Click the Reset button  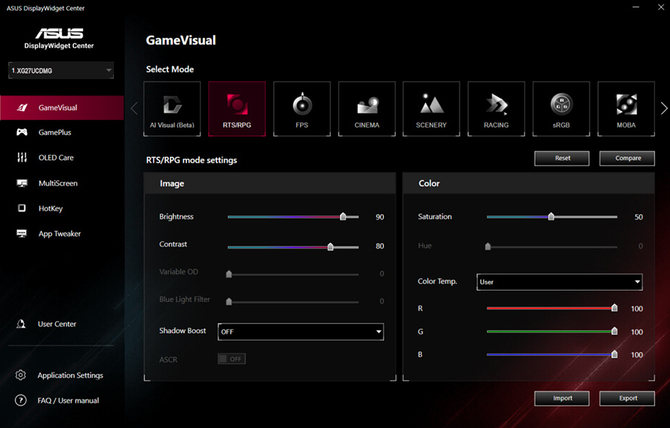(x=562, y=158)
